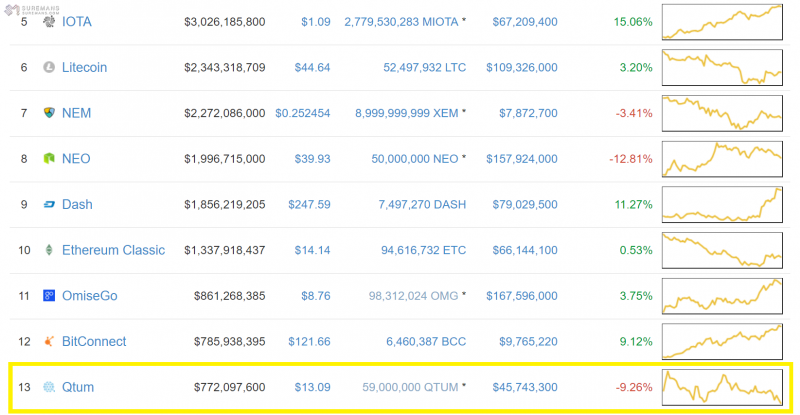
Task: Open the Qtum 7-day price chart
Action: 722,387
